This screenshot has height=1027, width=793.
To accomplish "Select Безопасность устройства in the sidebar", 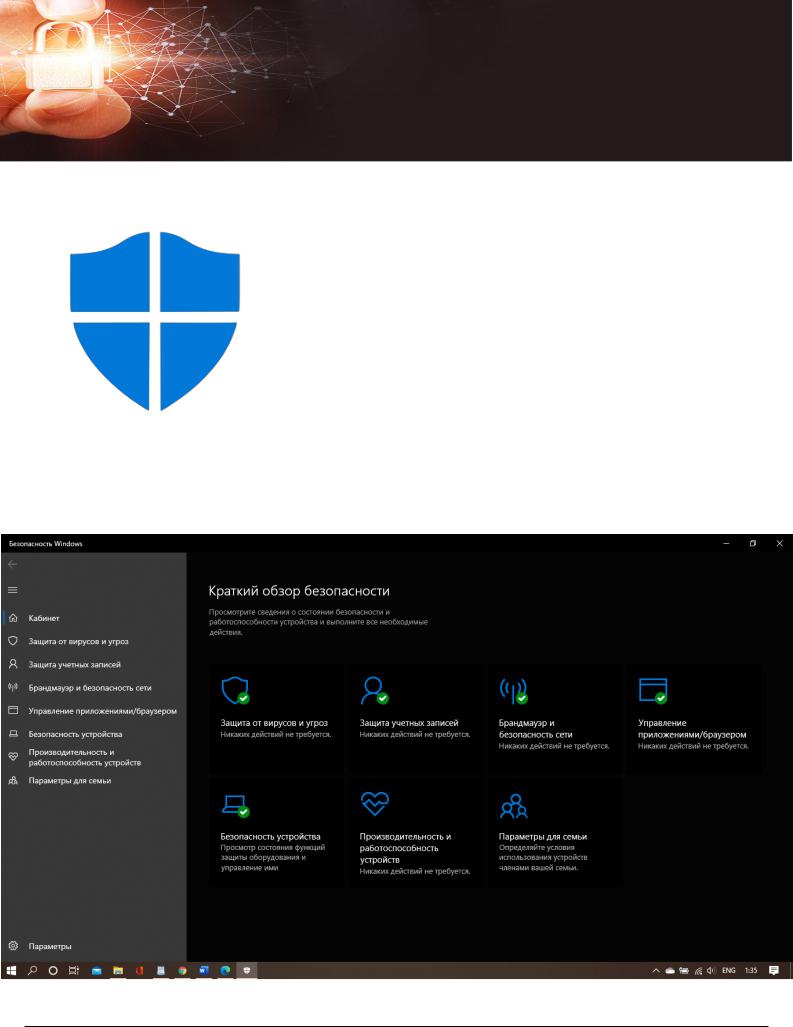I will point(76,733).
